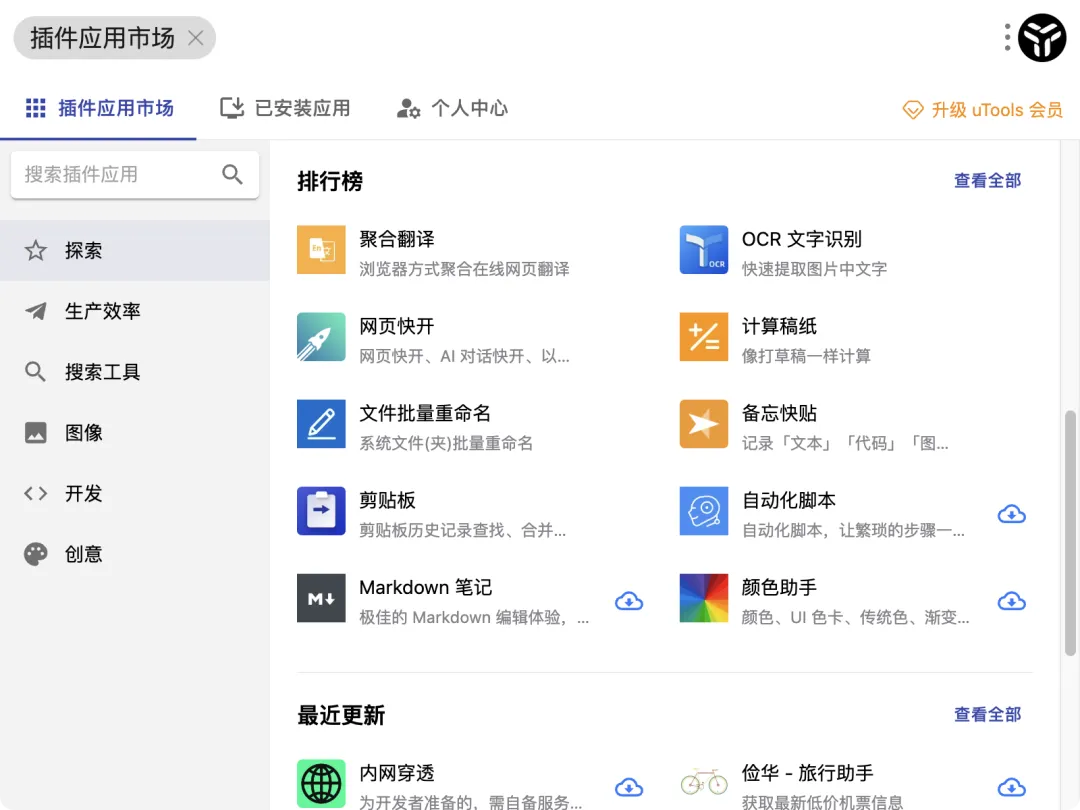The width and height of the screenshot is (1080, 810).
Task: View all in 最近更新 section
Action: [x=987, y=714]
